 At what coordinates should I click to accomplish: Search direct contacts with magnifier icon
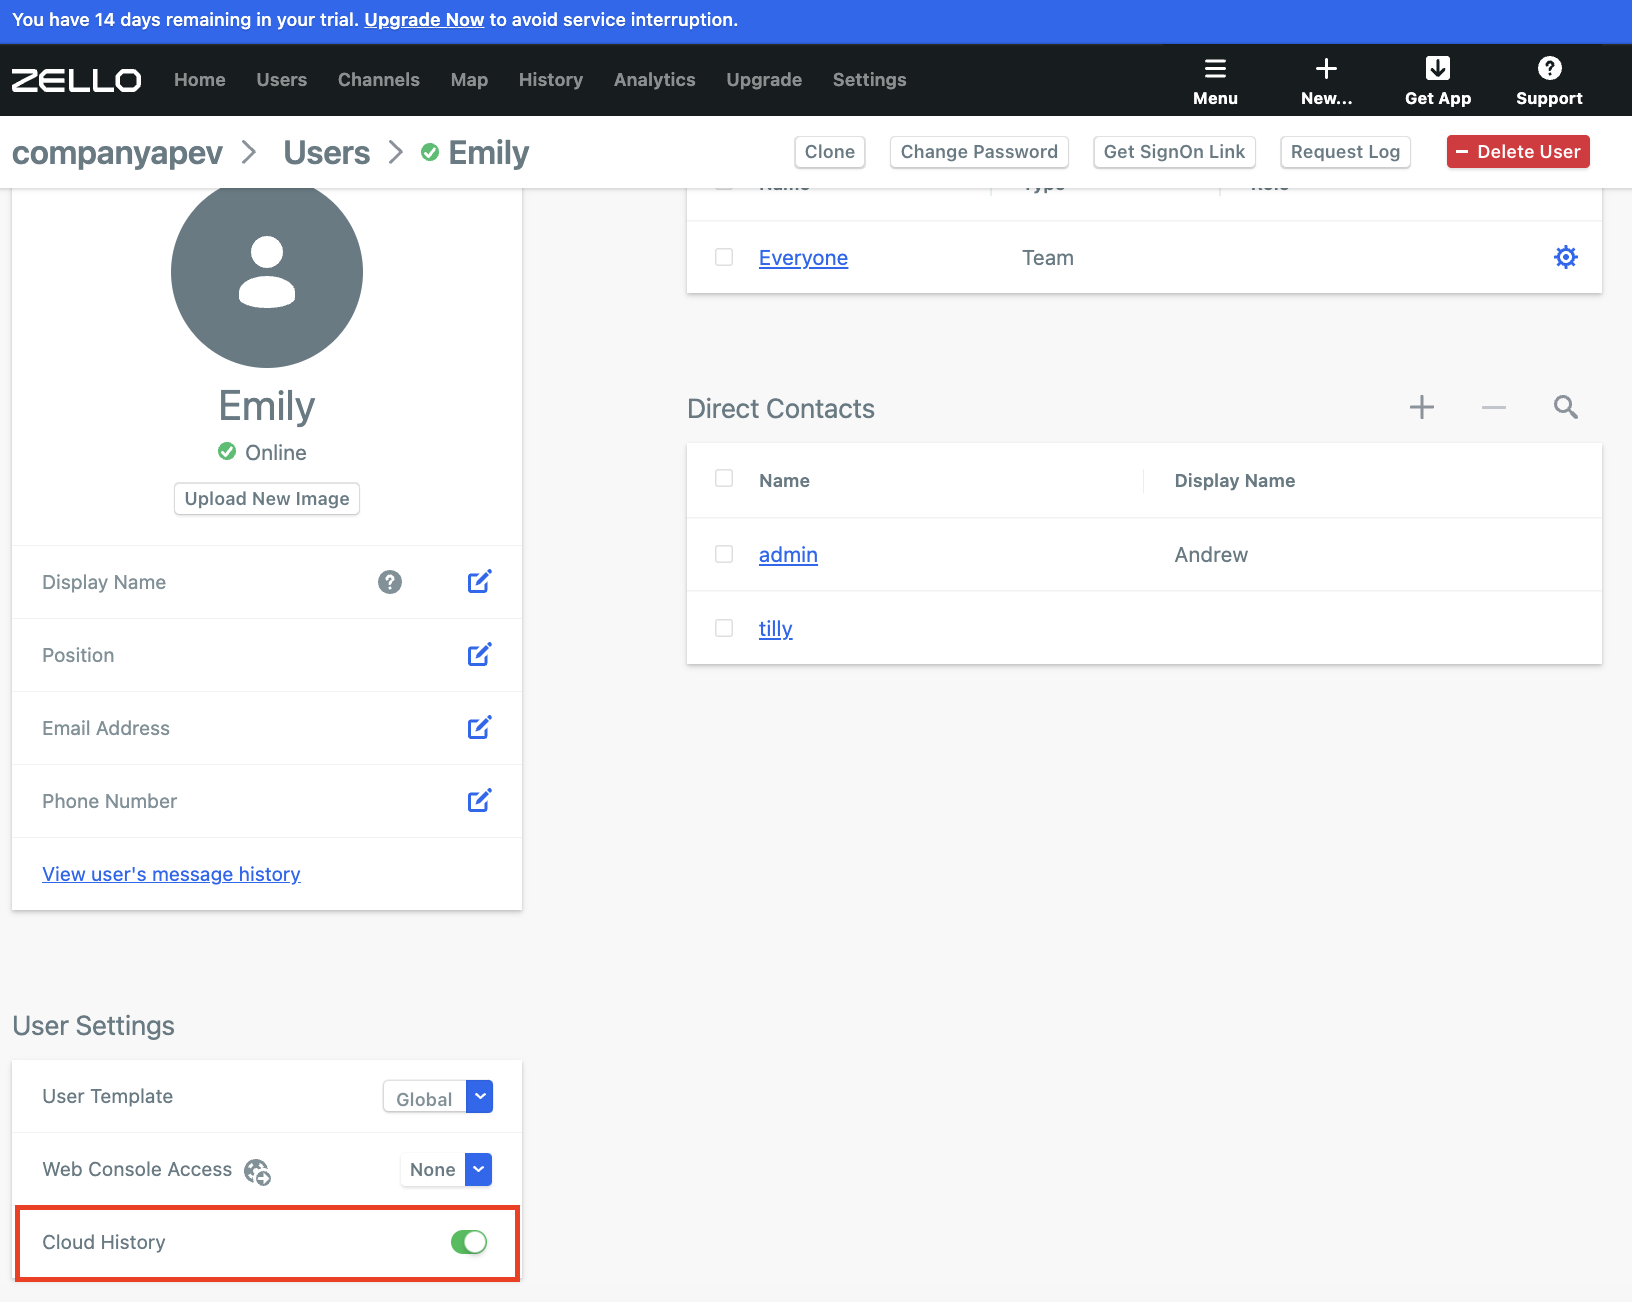pyautogui.click(x=1566, y=407)
